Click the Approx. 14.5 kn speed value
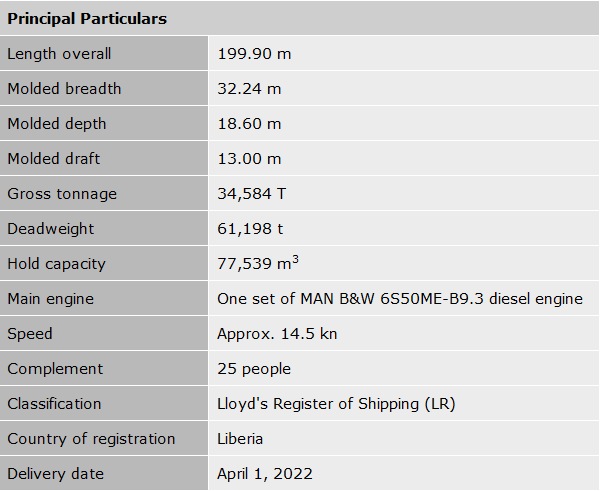The width and height of the screenshot is (601, 491). tap(277, 334)
